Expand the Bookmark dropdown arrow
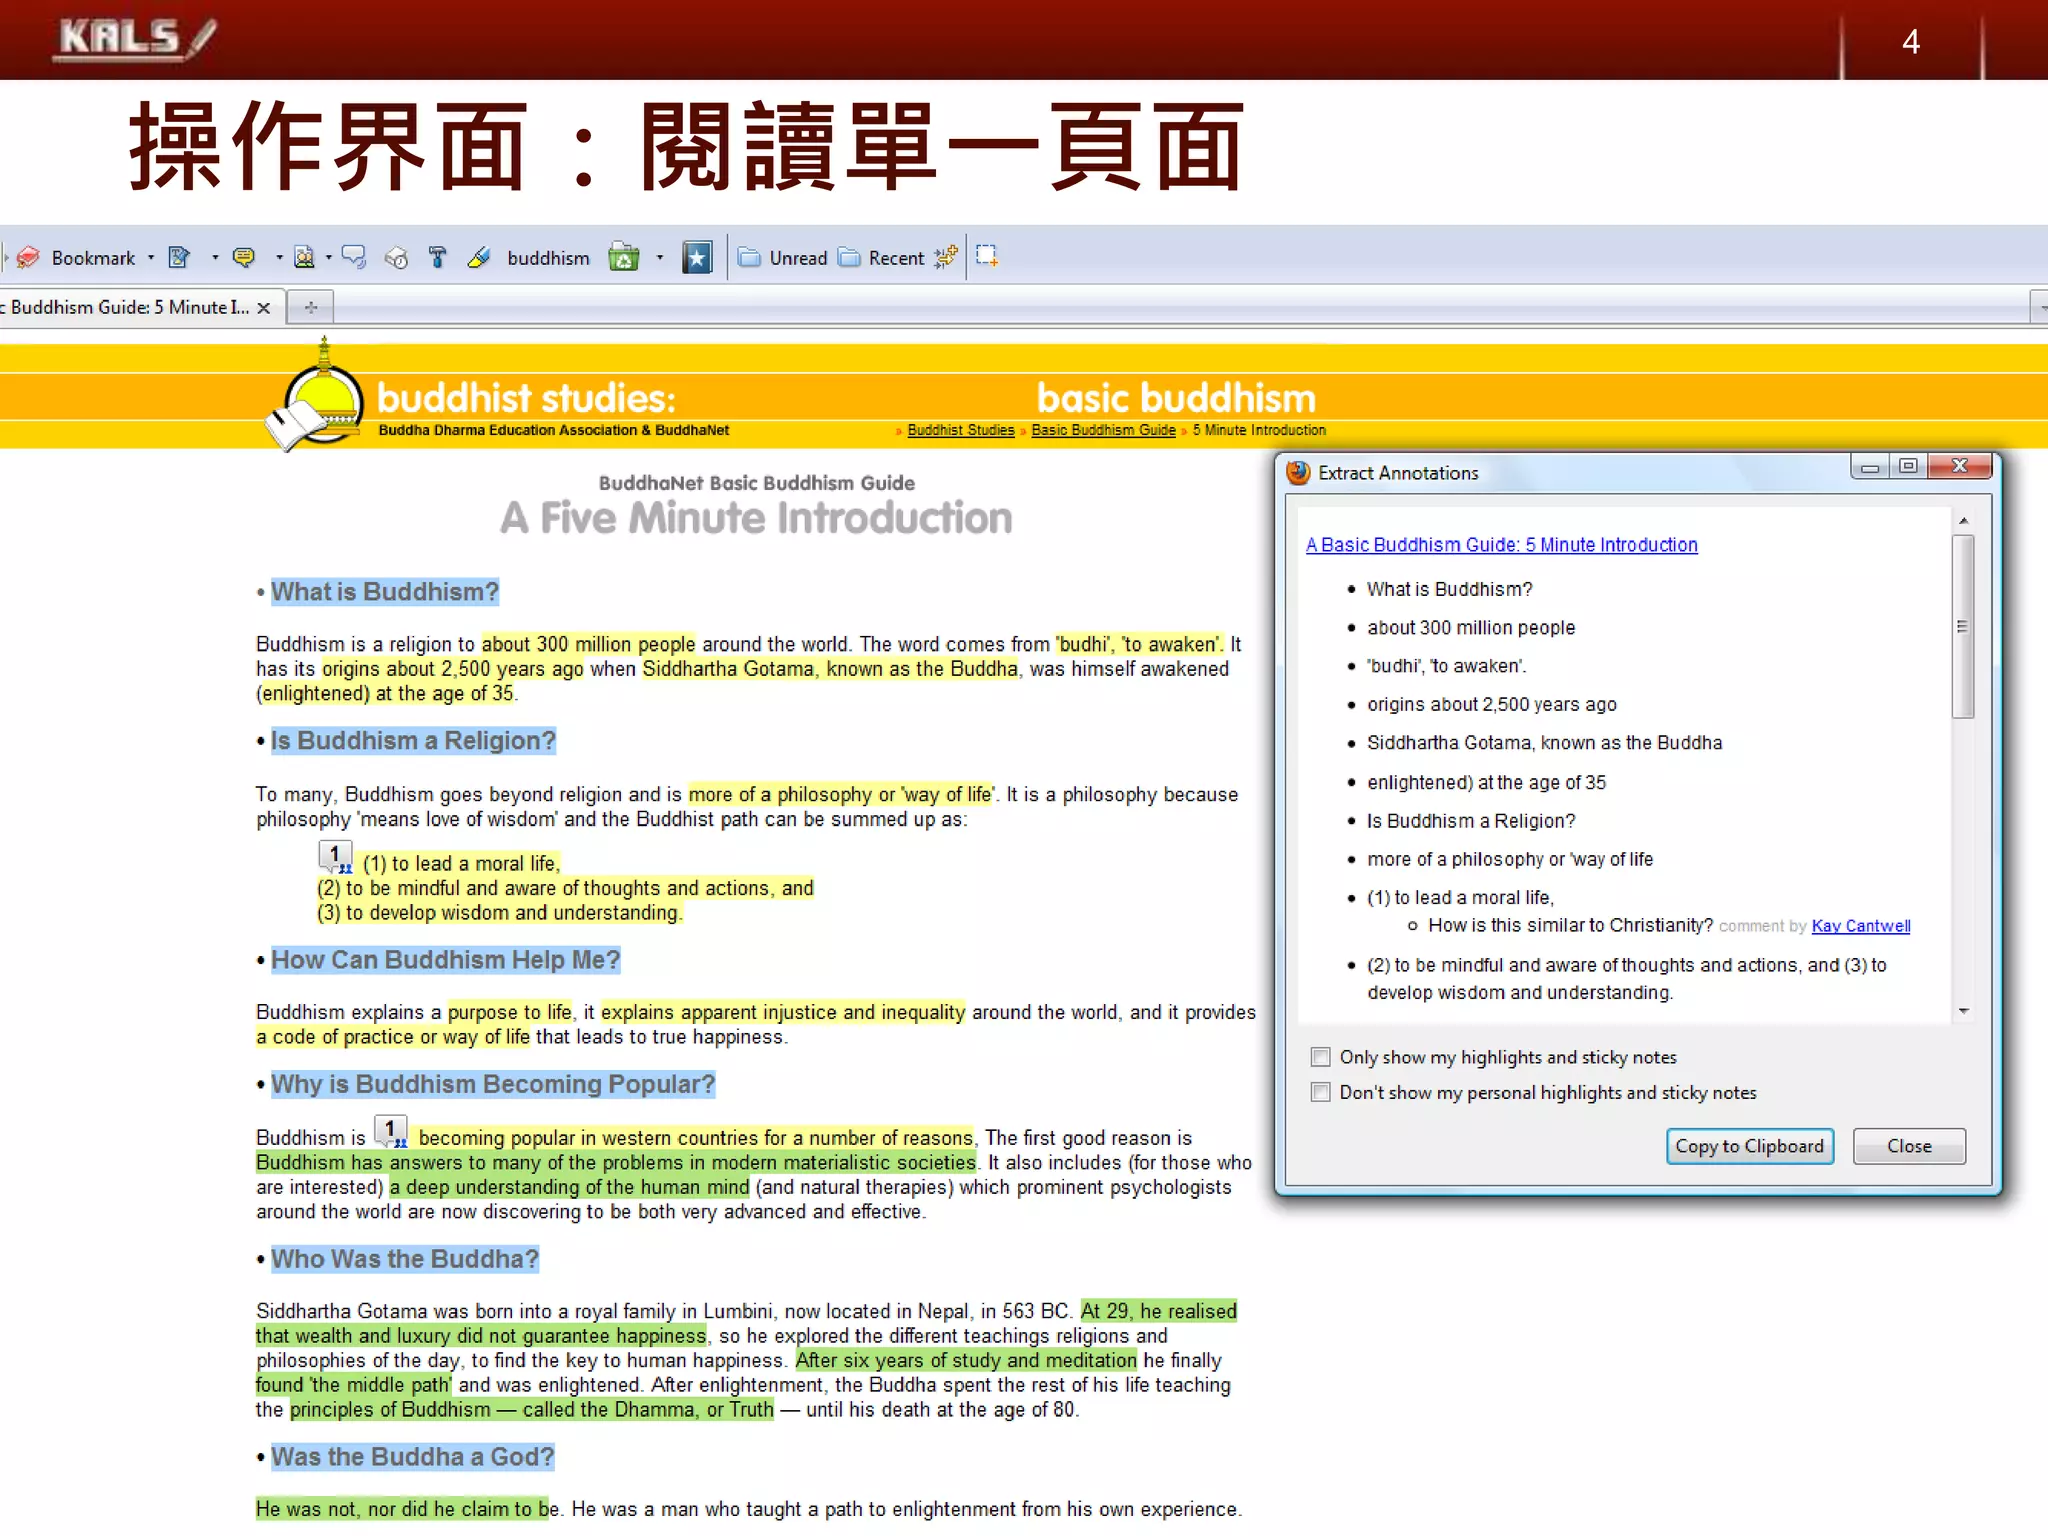The width and height of the screenshot is (2048, 1536). [151, 258]
